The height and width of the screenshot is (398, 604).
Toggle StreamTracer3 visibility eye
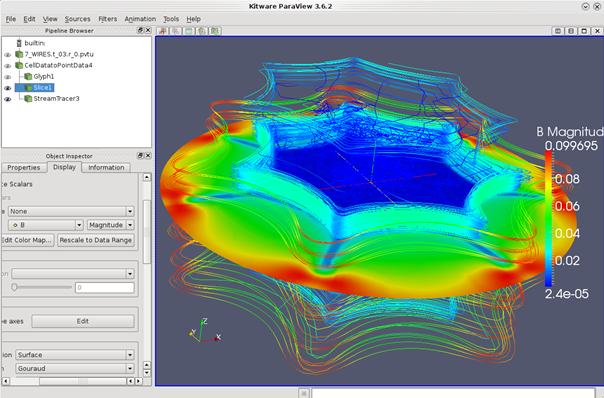pyautogui.click(x=7, y=99)
